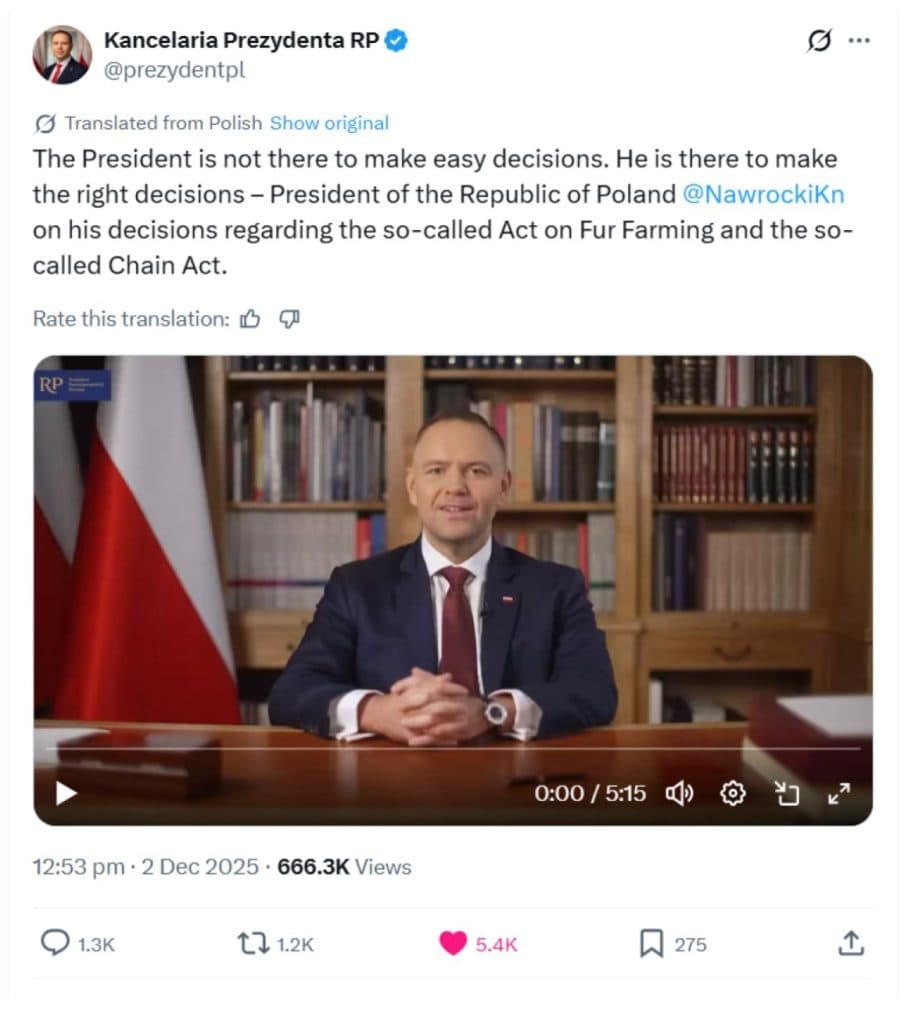Expand video to fullscreen
The image size is (915, 1024).
coord(838,793)
